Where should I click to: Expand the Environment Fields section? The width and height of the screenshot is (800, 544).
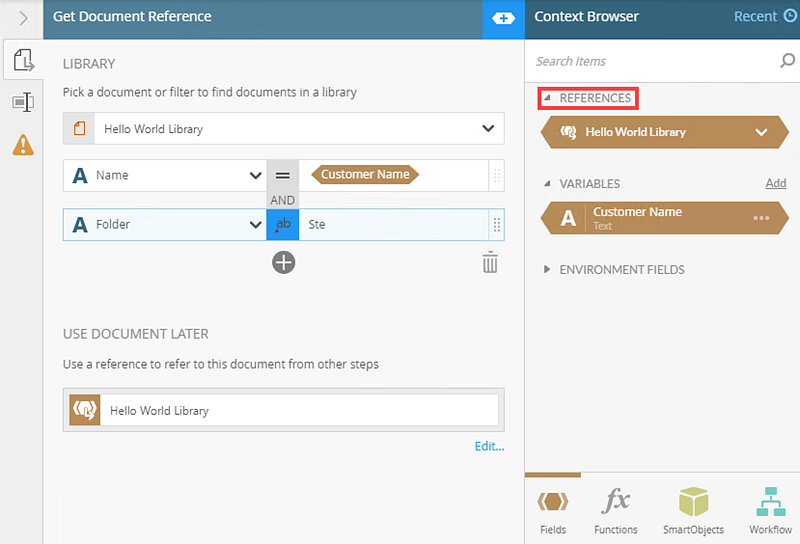coord(547,270)
